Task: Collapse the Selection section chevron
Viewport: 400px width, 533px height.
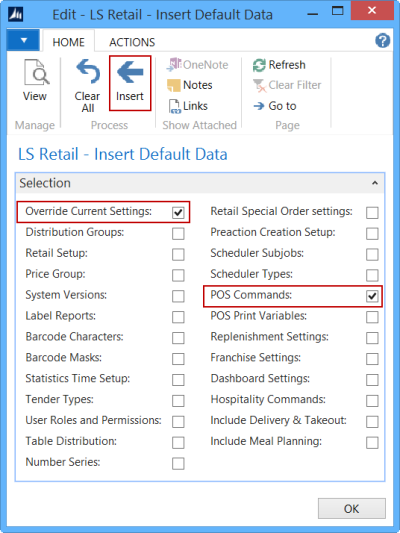Action: 375,183
